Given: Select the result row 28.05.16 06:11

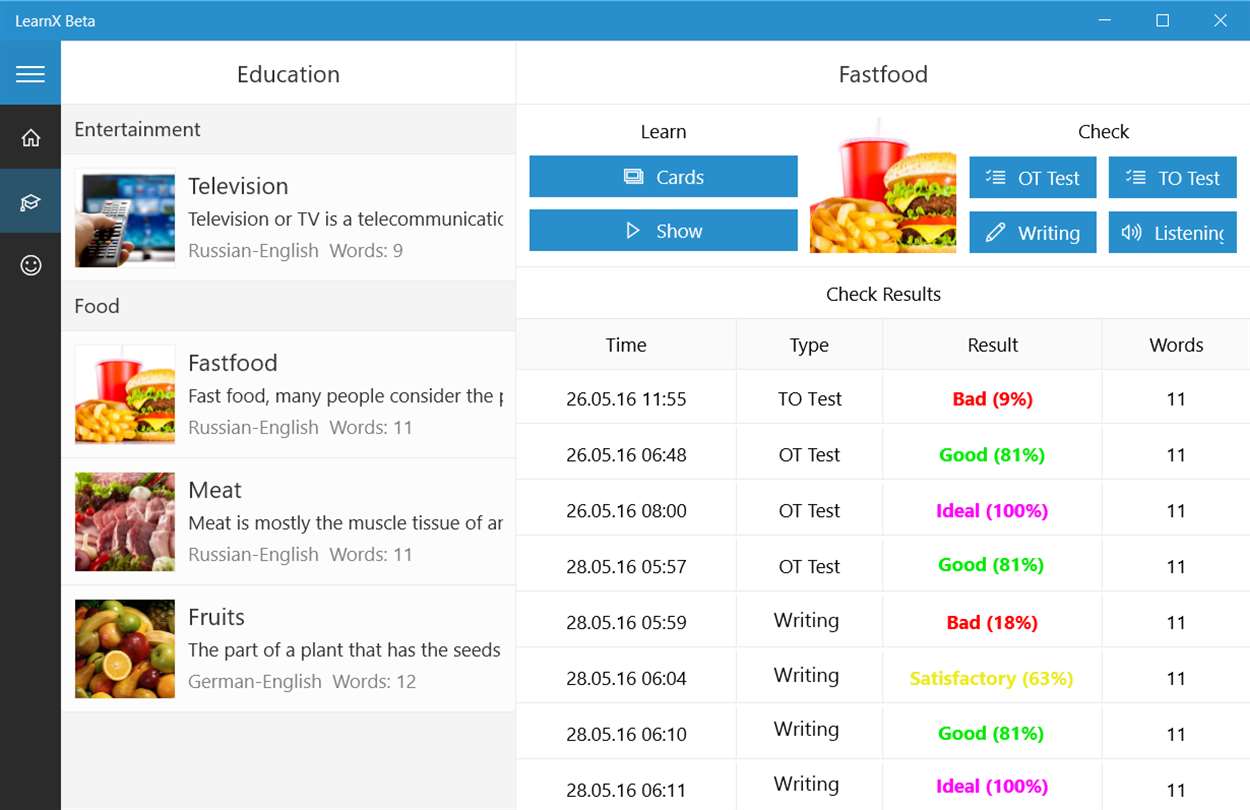Looking at the screenshot, I should click(x=883, y=787).
